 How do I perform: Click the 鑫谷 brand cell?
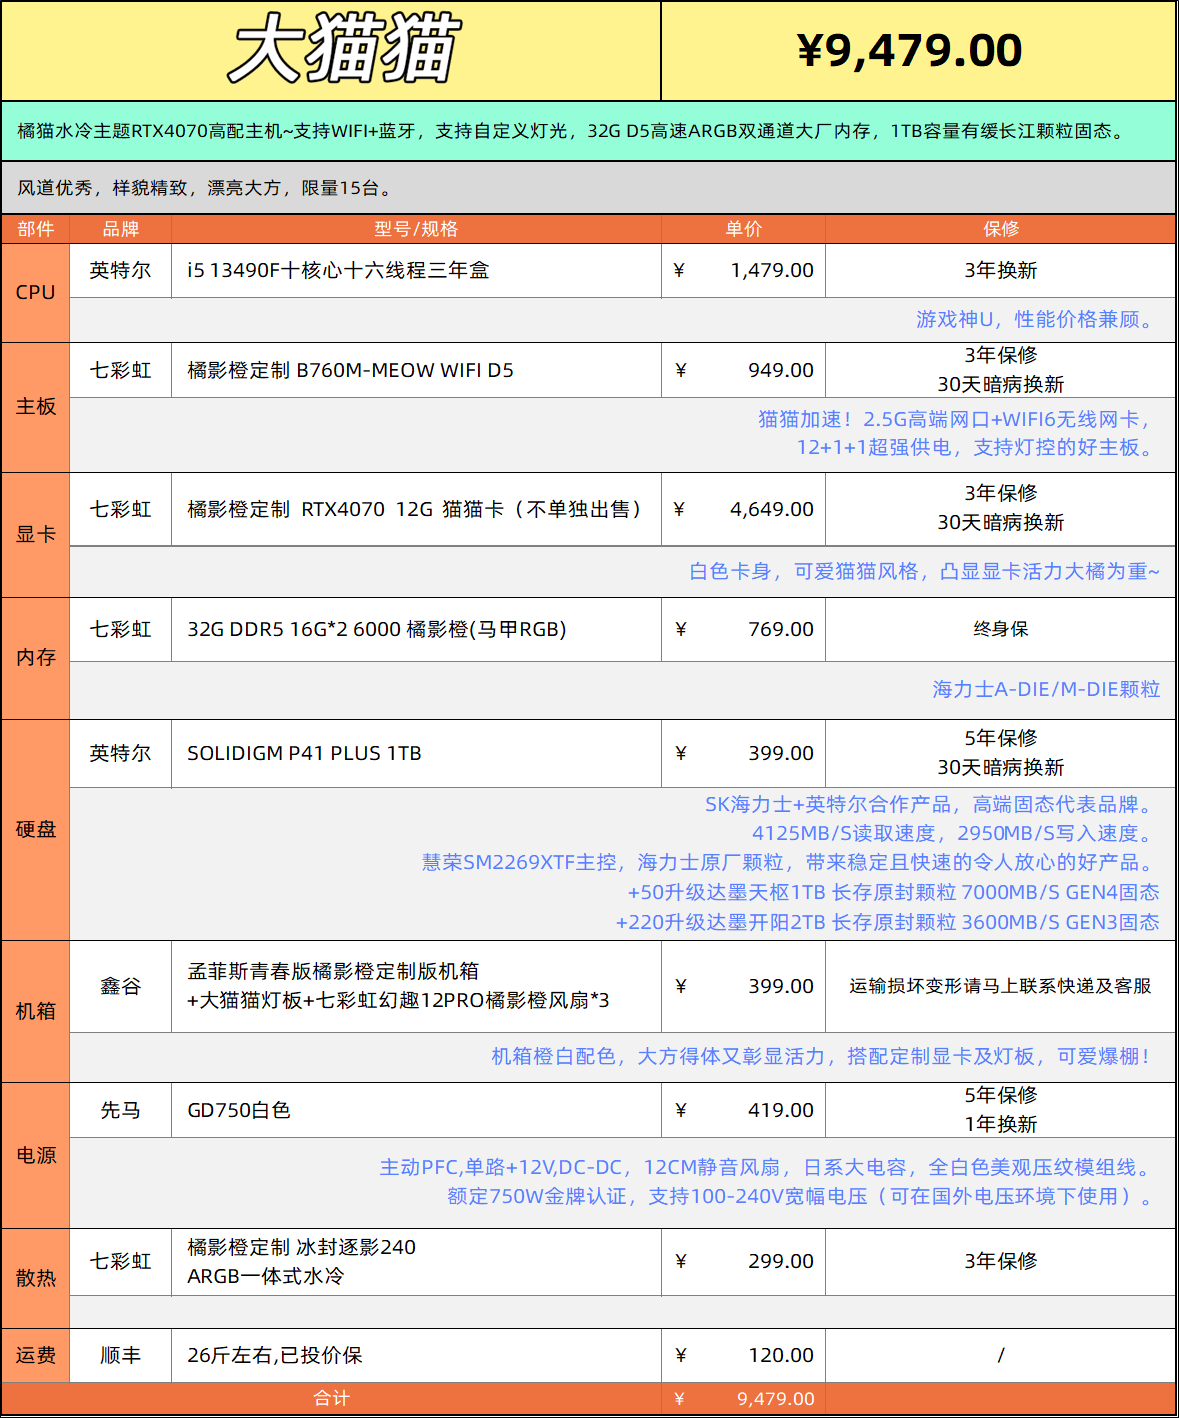120,986
